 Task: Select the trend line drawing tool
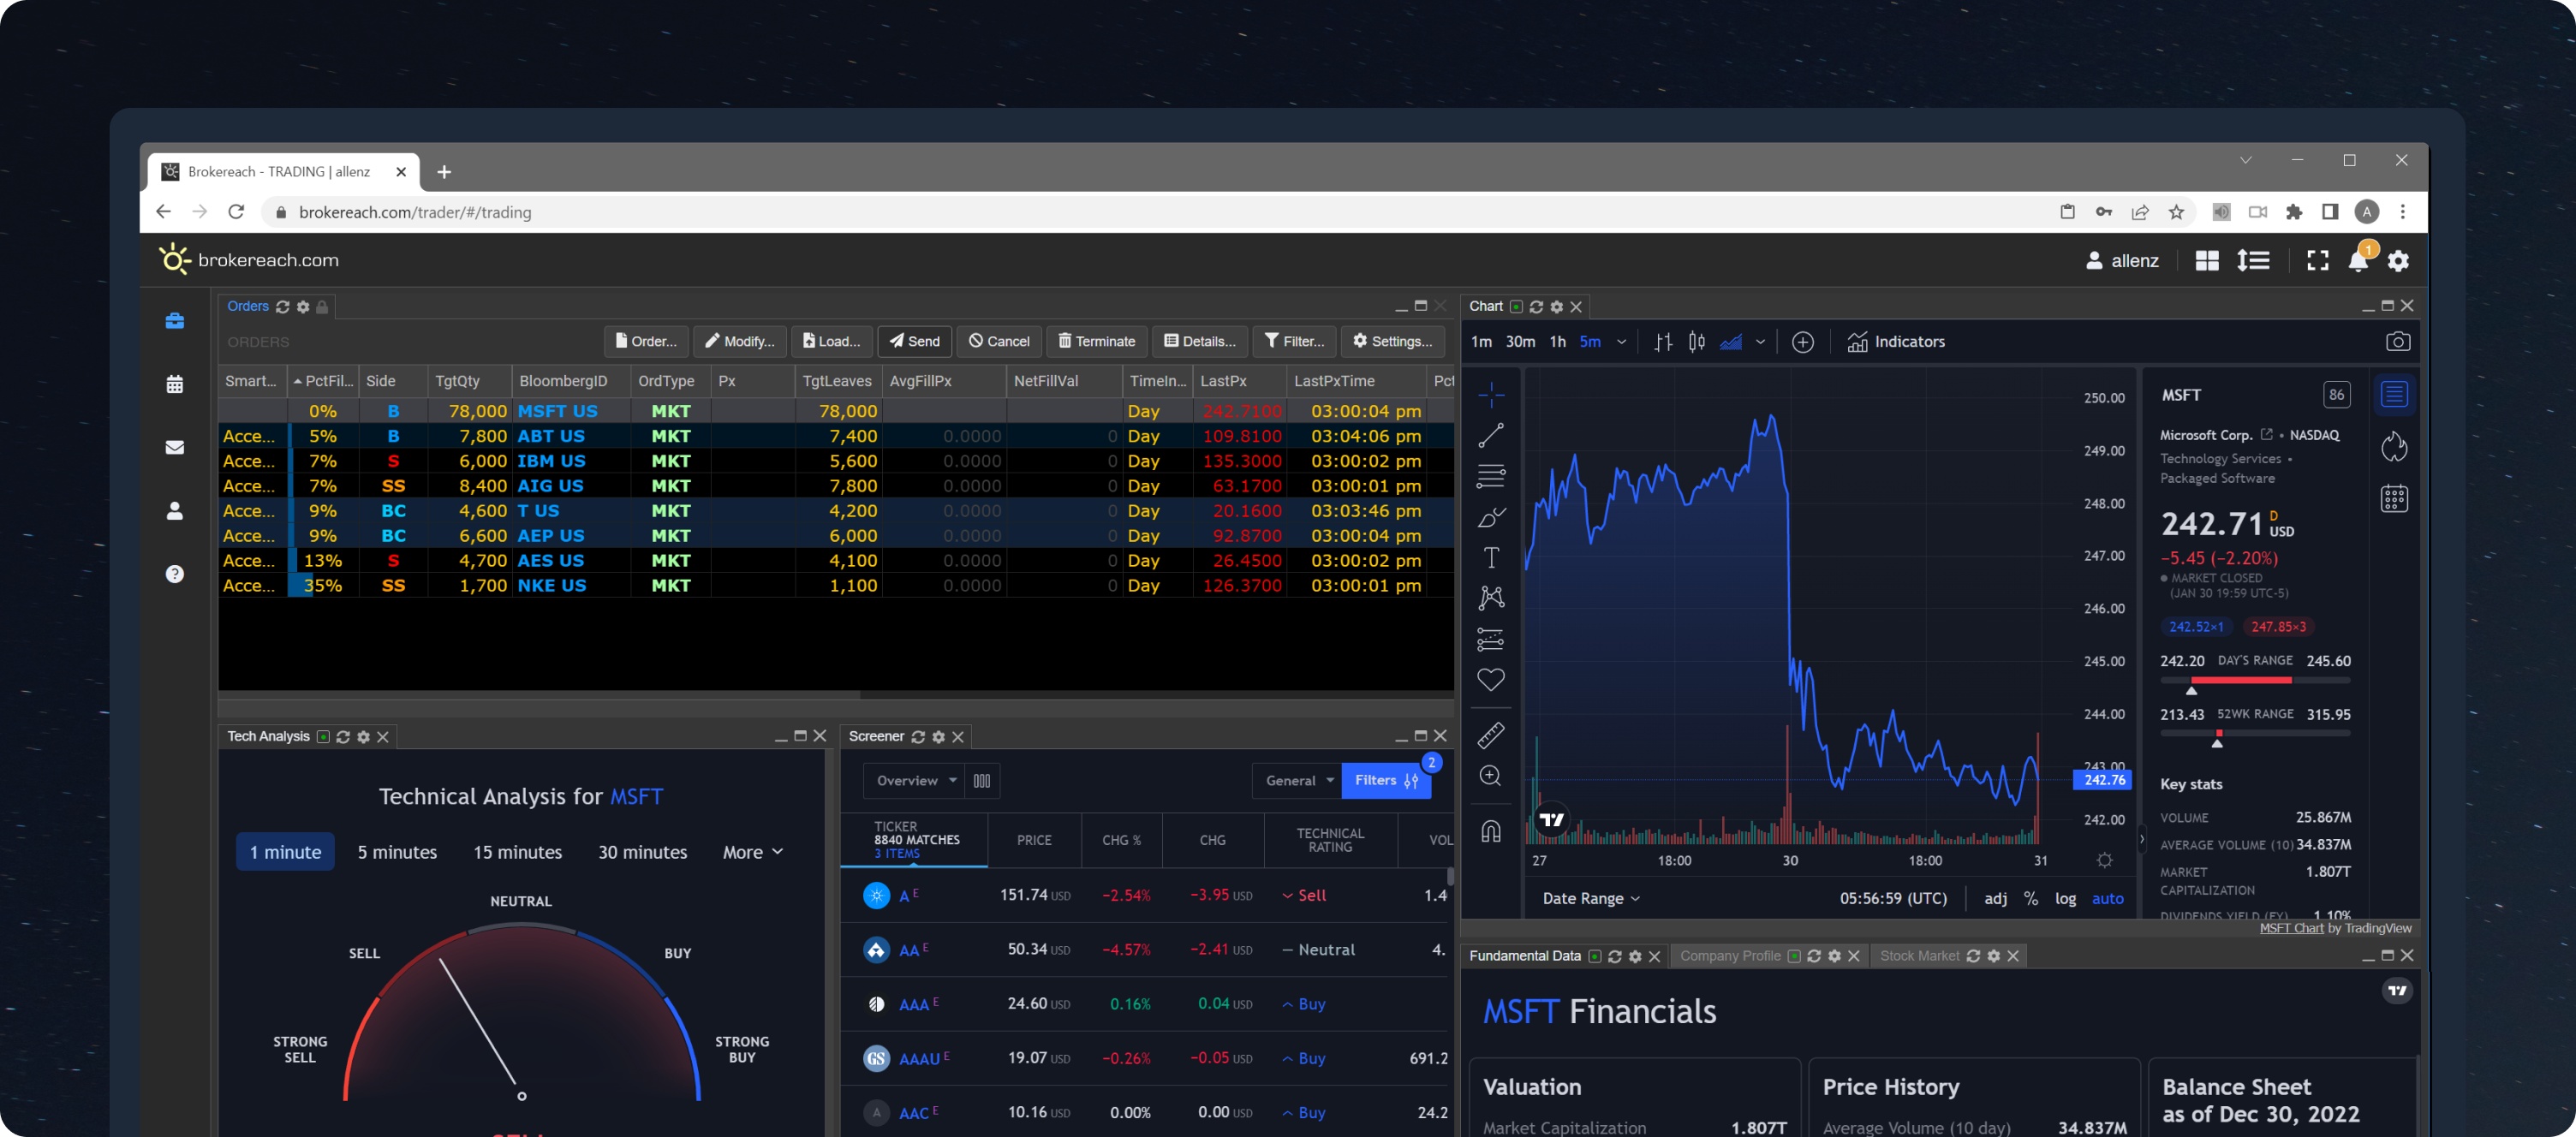[1490, 435]
